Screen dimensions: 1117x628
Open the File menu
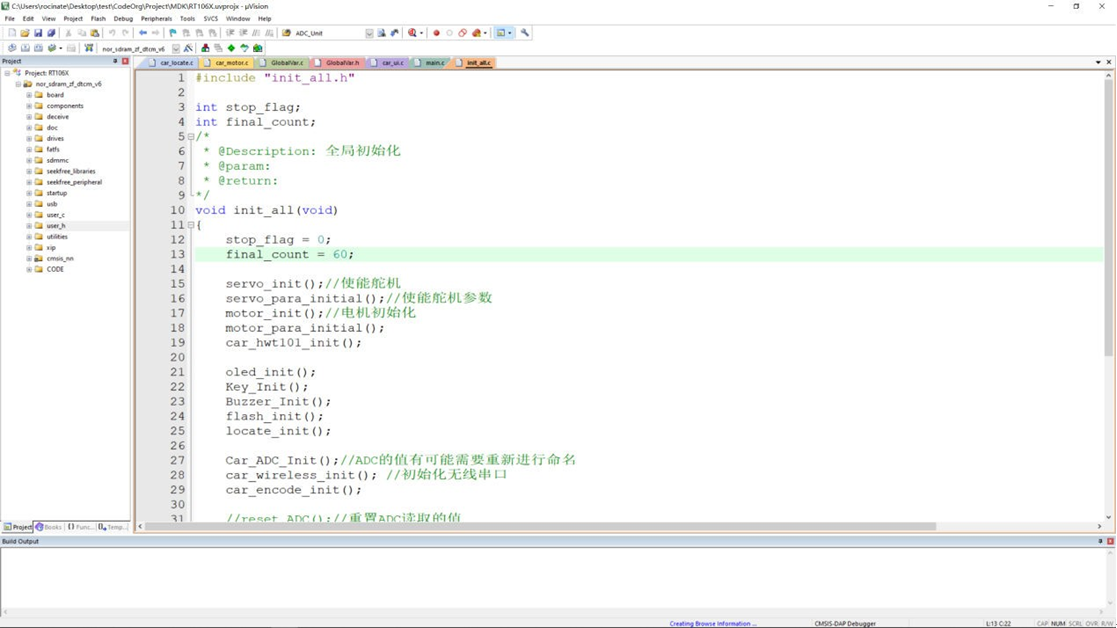click(9, 19)
